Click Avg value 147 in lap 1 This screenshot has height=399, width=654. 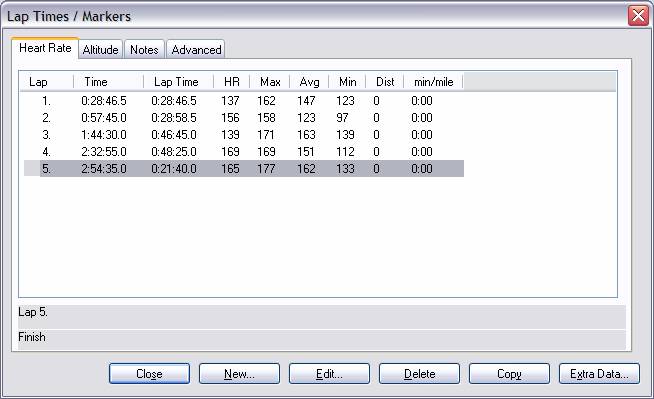[x=306, y=101]
